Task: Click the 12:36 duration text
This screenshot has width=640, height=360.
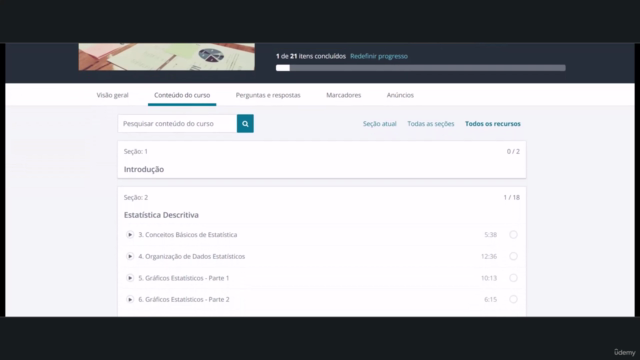Action: (x=489, y=256)
